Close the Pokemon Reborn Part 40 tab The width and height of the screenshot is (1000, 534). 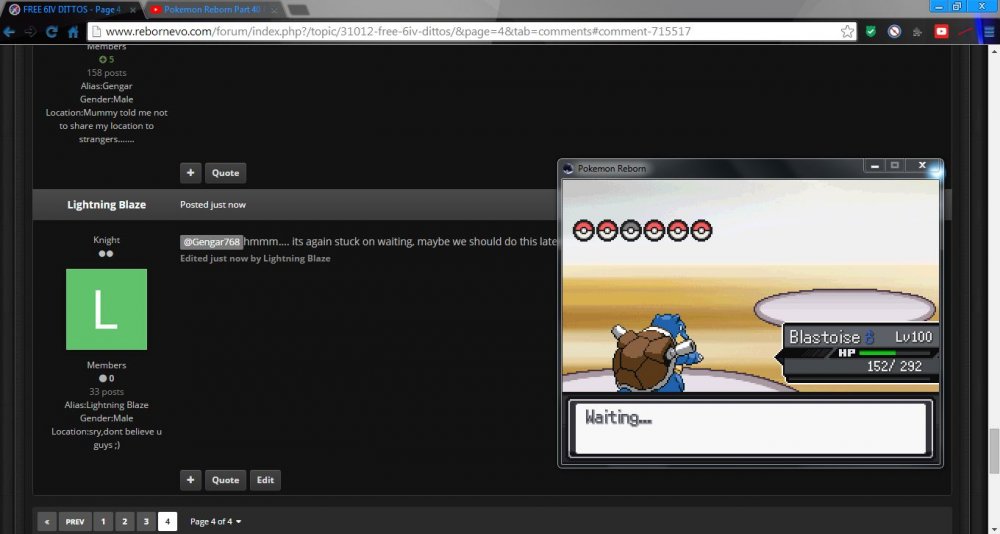273,9
